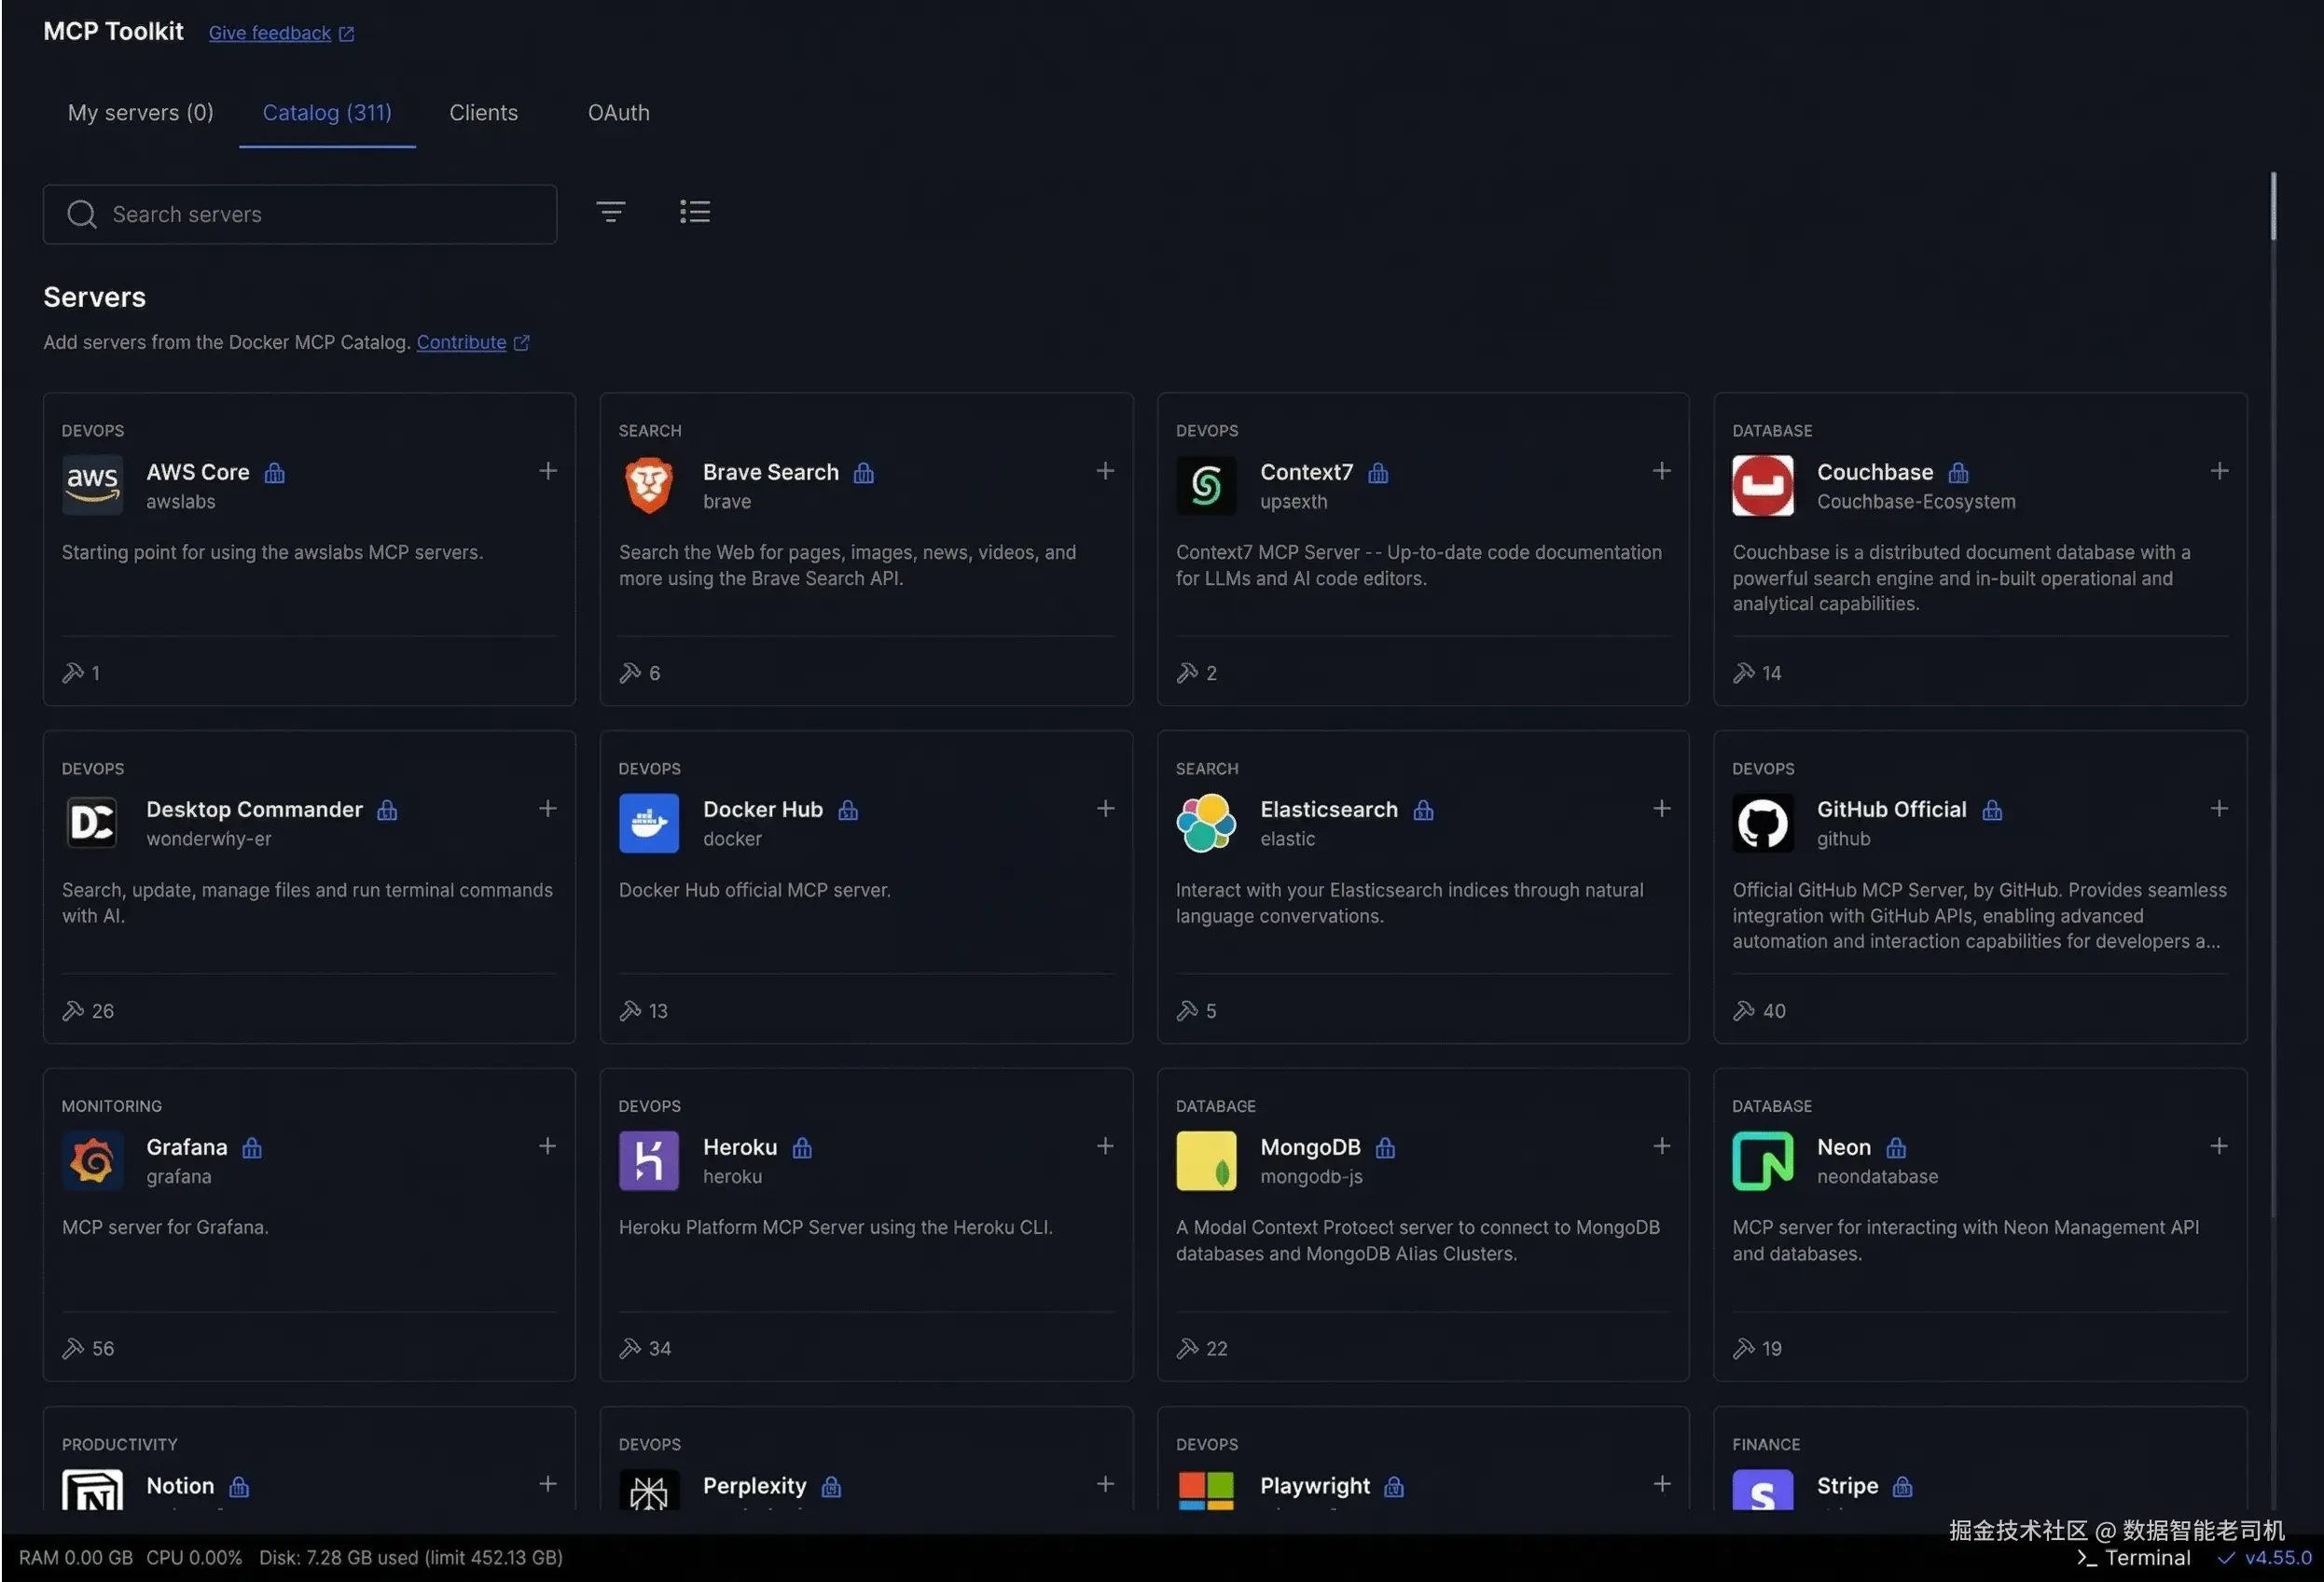
Task: Click the Grafana logo icon
Action: (92, 1161)
